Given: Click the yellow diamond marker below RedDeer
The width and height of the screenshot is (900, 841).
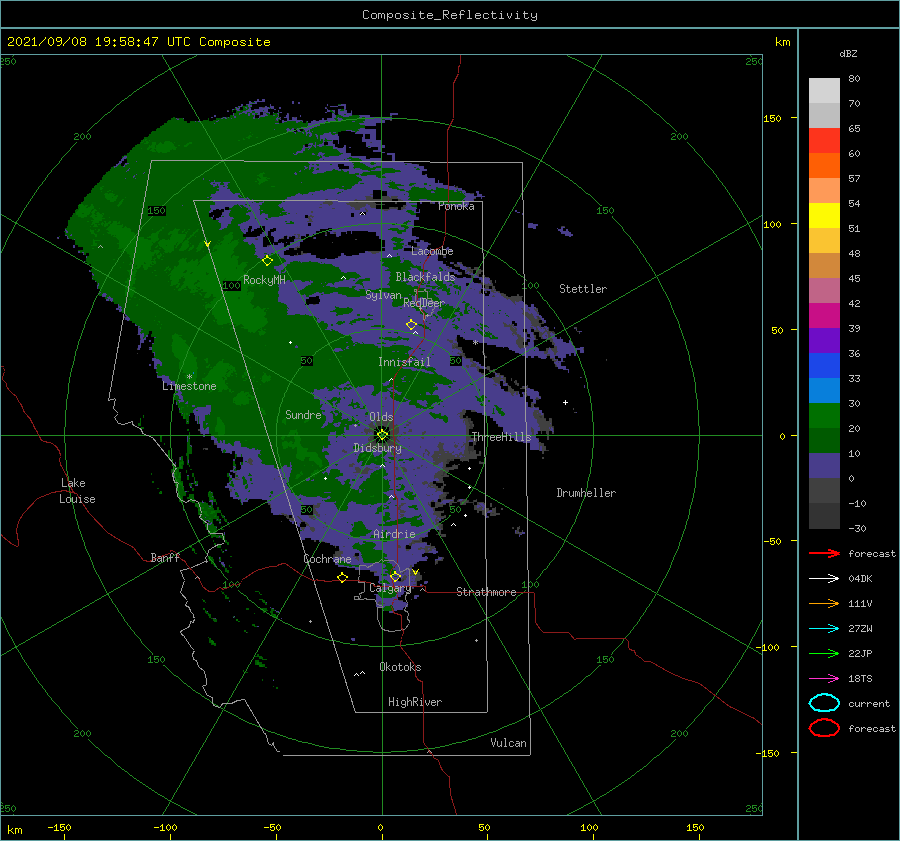Looking at the screenshot, I should [x=411, y=325].
